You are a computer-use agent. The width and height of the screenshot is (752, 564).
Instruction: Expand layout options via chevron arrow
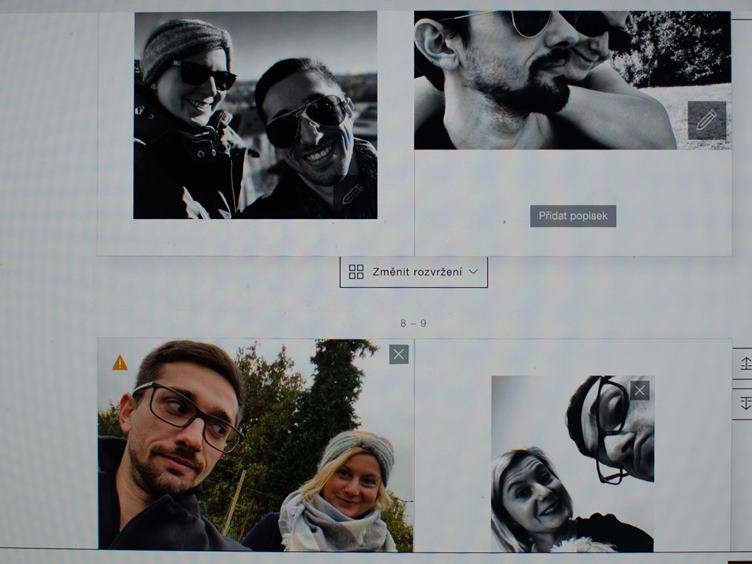[x=473, y=272]
